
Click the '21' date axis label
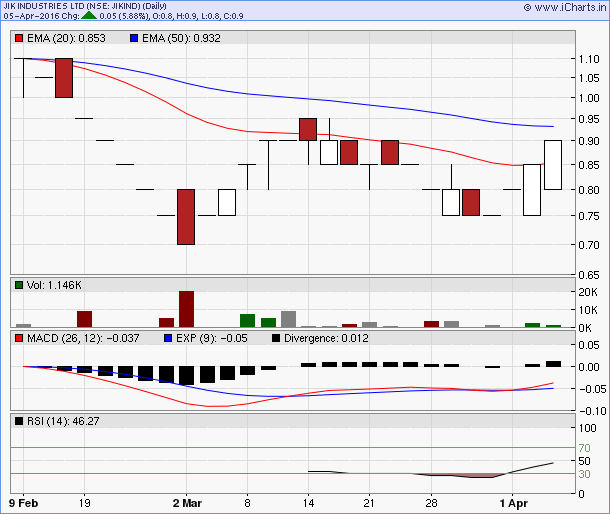[x=369, y=503]
